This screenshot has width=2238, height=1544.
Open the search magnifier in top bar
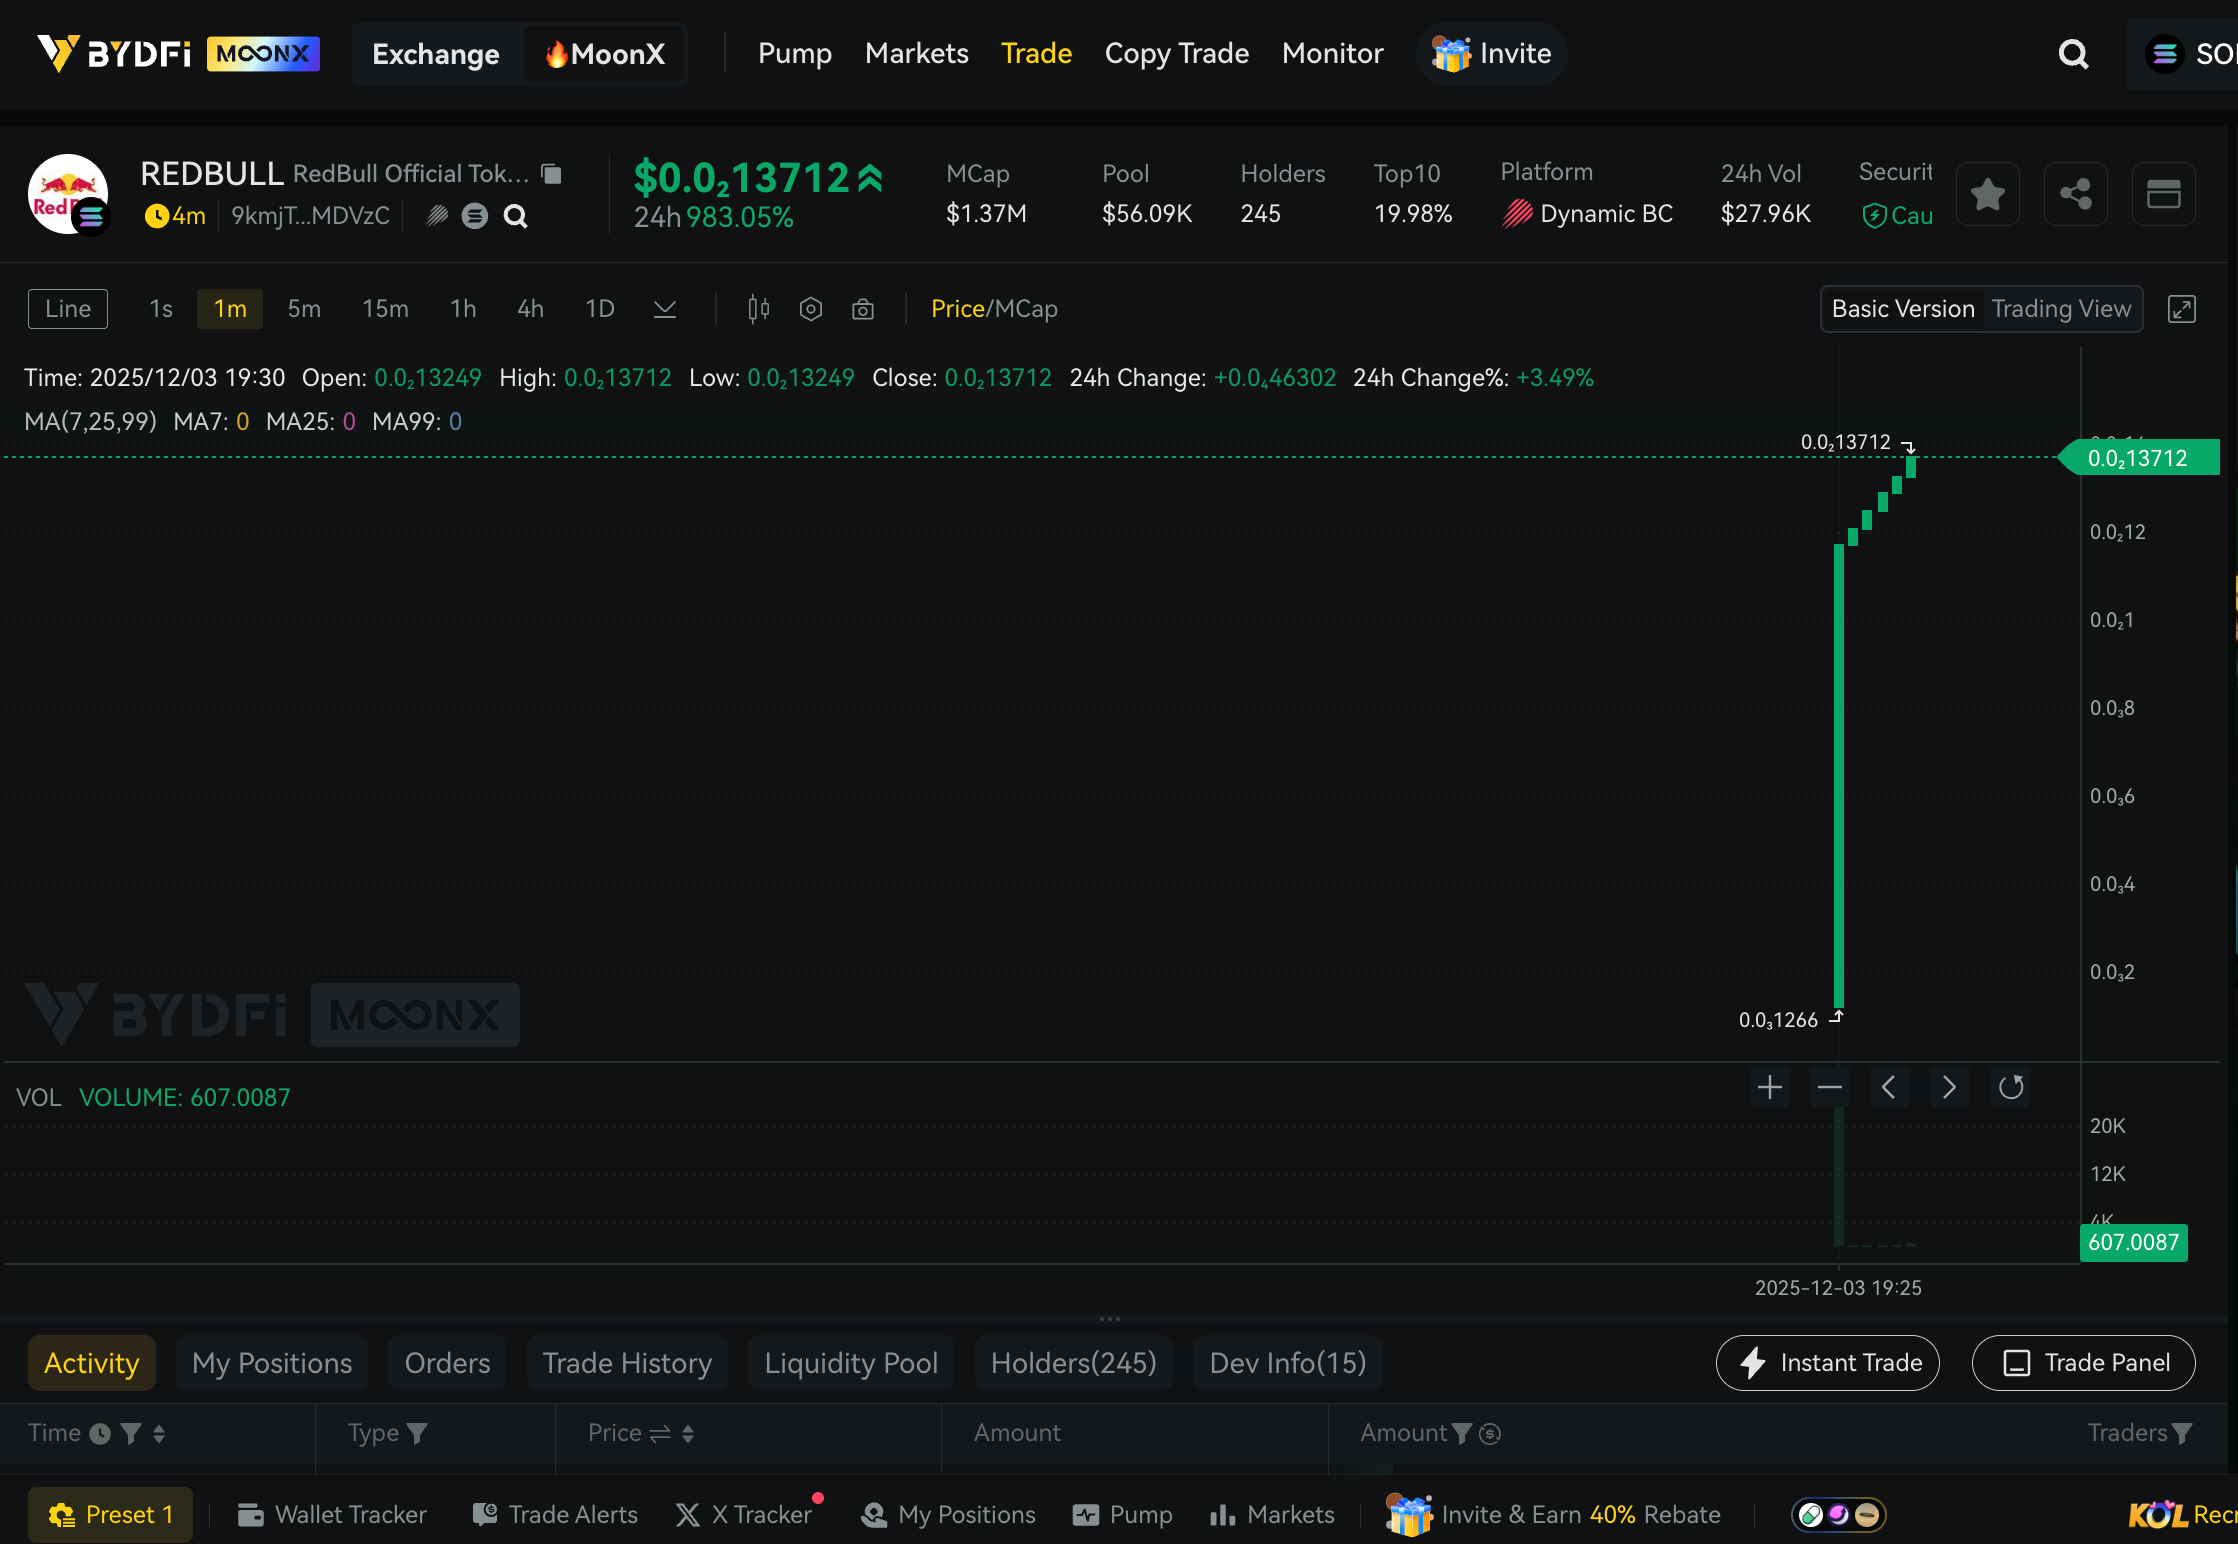(x=2073, y=54)
